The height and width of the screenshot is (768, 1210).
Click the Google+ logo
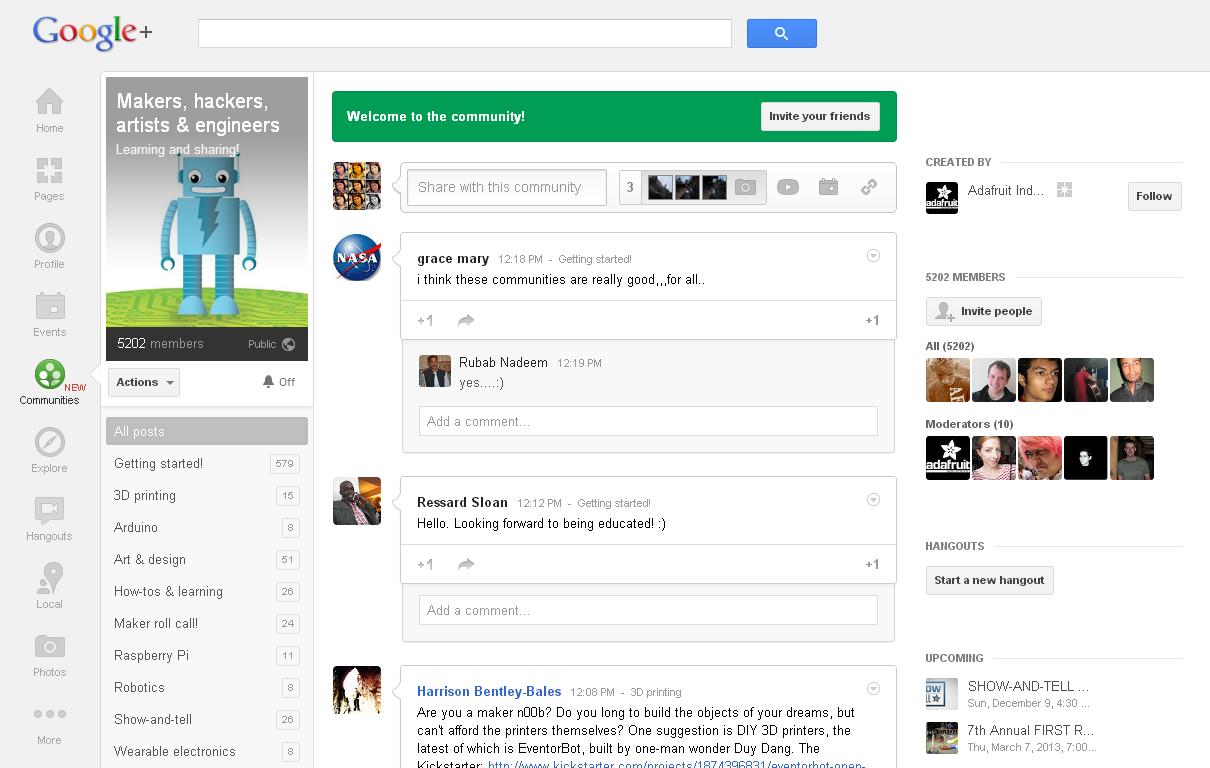pyautogui.click(x=92, y=33)
